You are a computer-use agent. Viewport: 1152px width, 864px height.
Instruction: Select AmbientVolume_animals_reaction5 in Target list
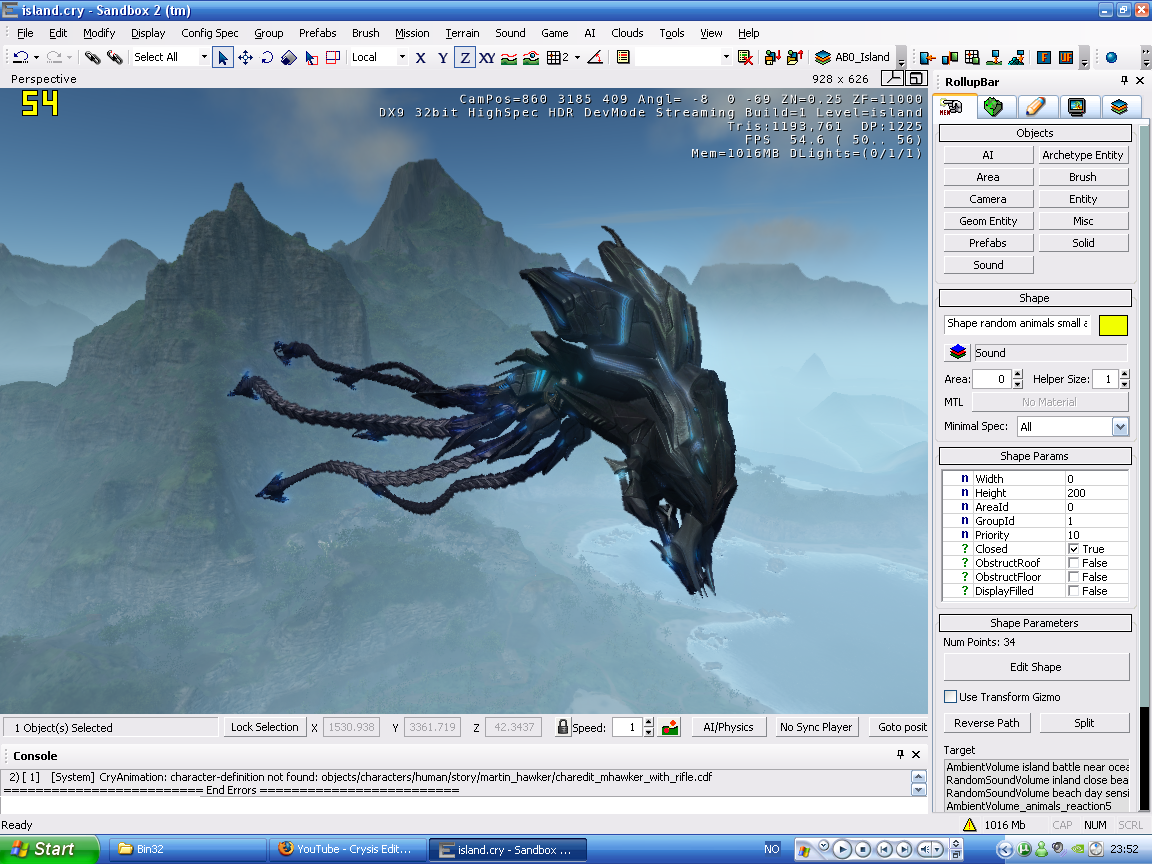pyautogui.click(x=1036, y=806)
